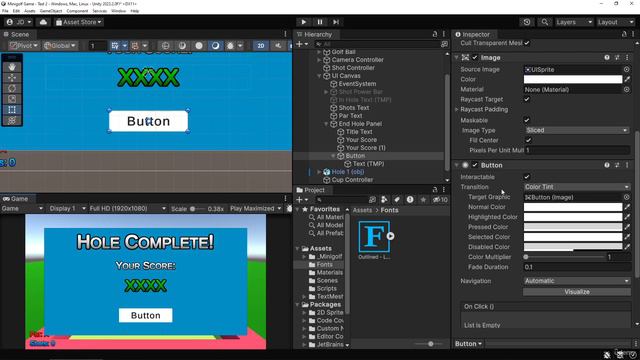Toggle the Raycast Target checkbox
Image resolution: width=640 pixels, height=360 pixels.
(x=527, y=99)
